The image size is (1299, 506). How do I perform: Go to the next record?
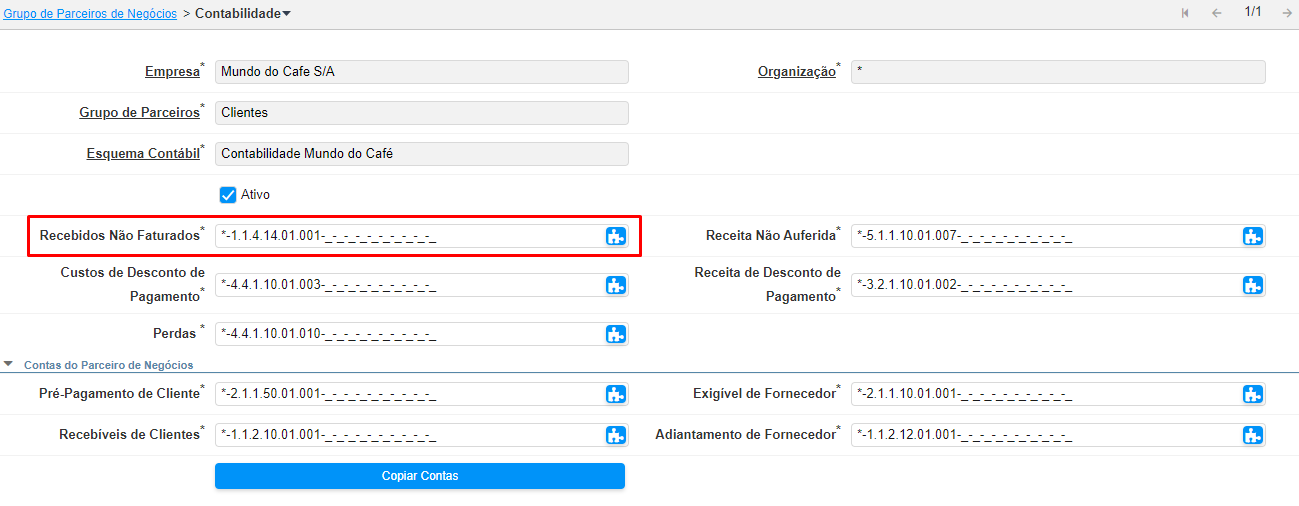pos(1286,13)
